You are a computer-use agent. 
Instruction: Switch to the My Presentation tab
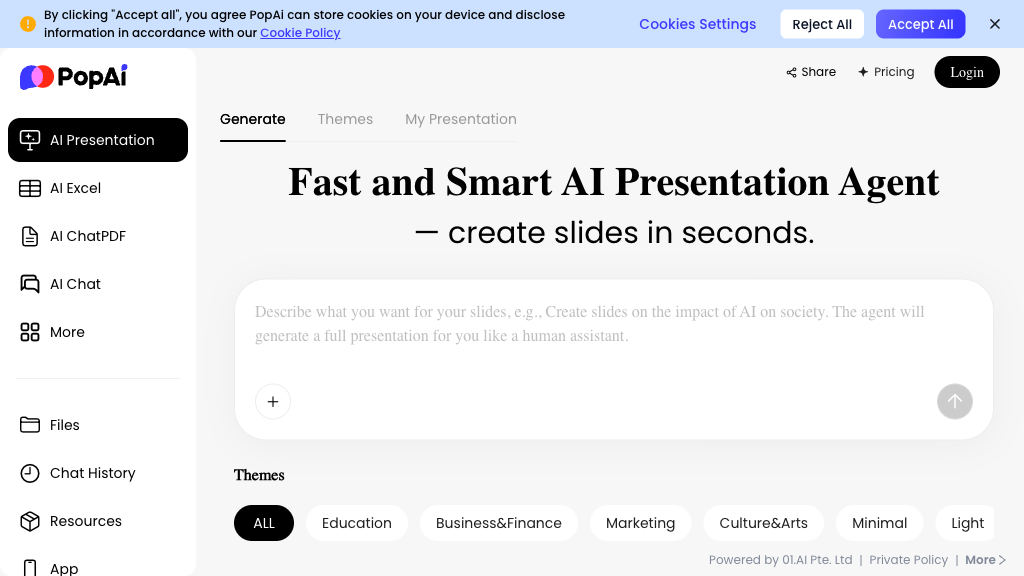pyautogui.click(x=460, y=119)
